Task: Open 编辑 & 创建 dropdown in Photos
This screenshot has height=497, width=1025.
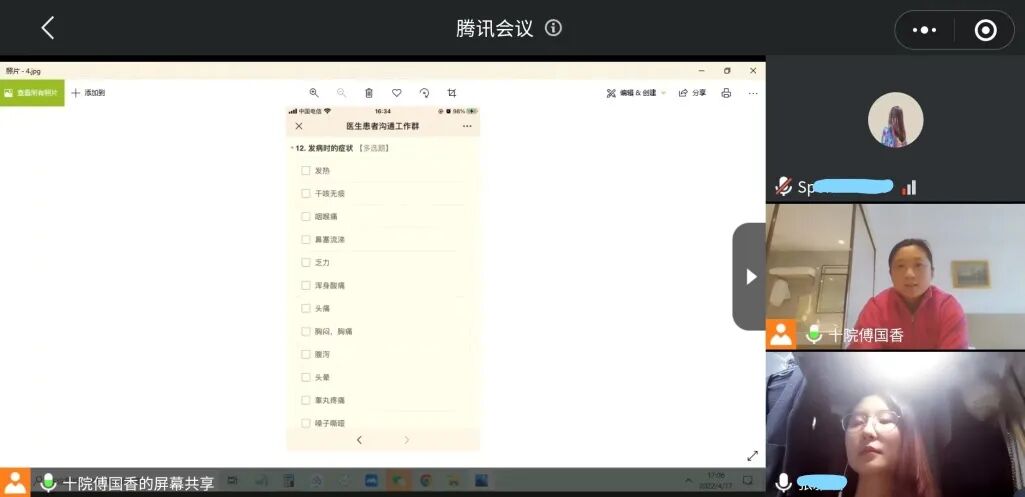Action: (x=636, y=93)
